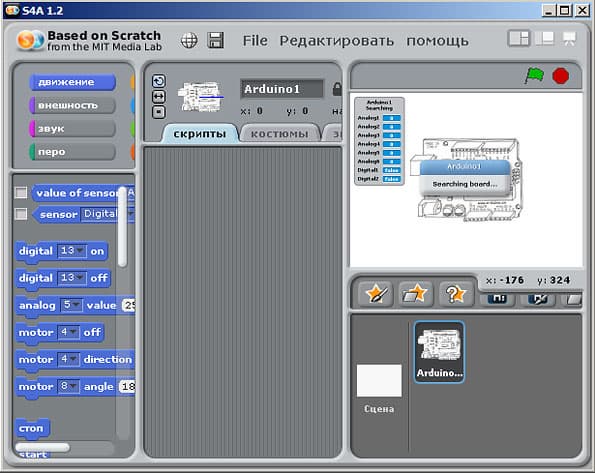Image resolution: width=595 pixels, height=473 pixels.
Task: Toggle 'value of sensor' checkbox
Action: (21, 192)
